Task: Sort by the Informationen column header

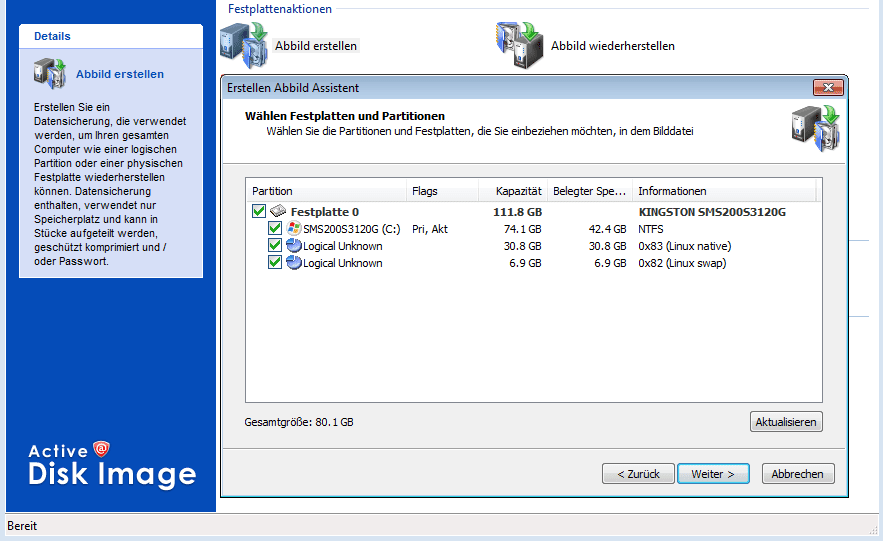Action: [724, 191]
